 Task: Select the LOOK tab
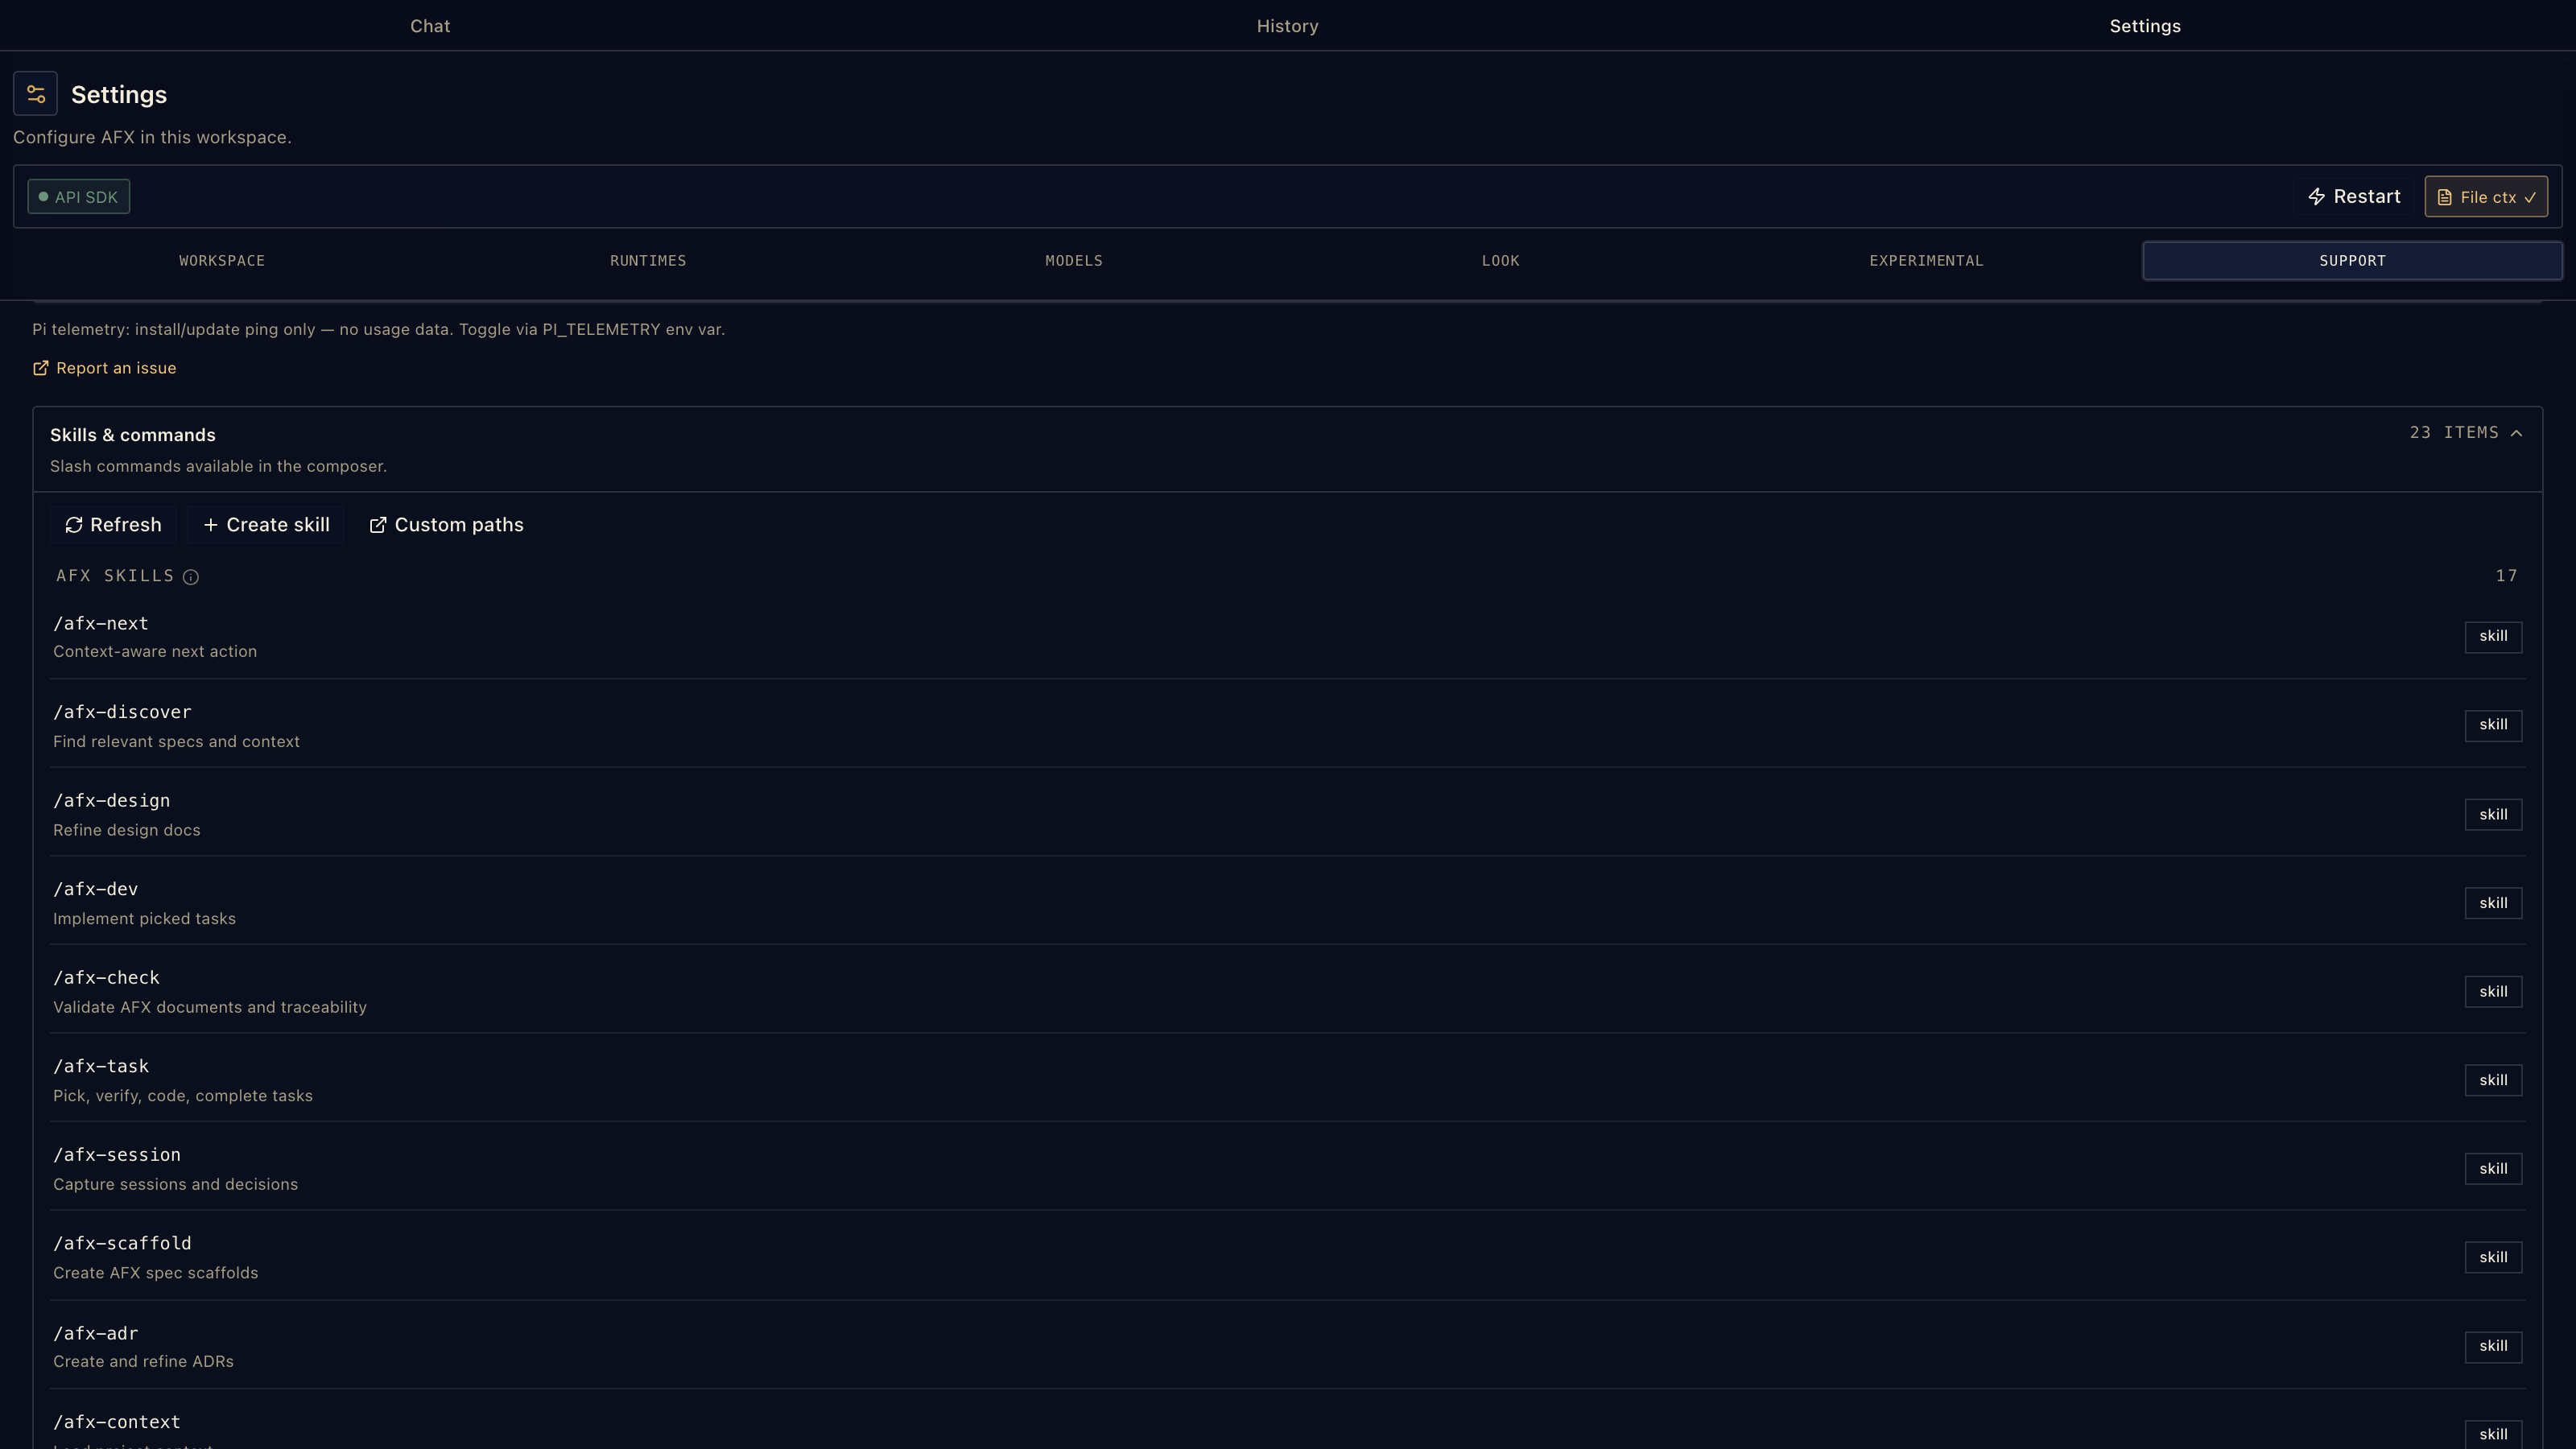1500,261
